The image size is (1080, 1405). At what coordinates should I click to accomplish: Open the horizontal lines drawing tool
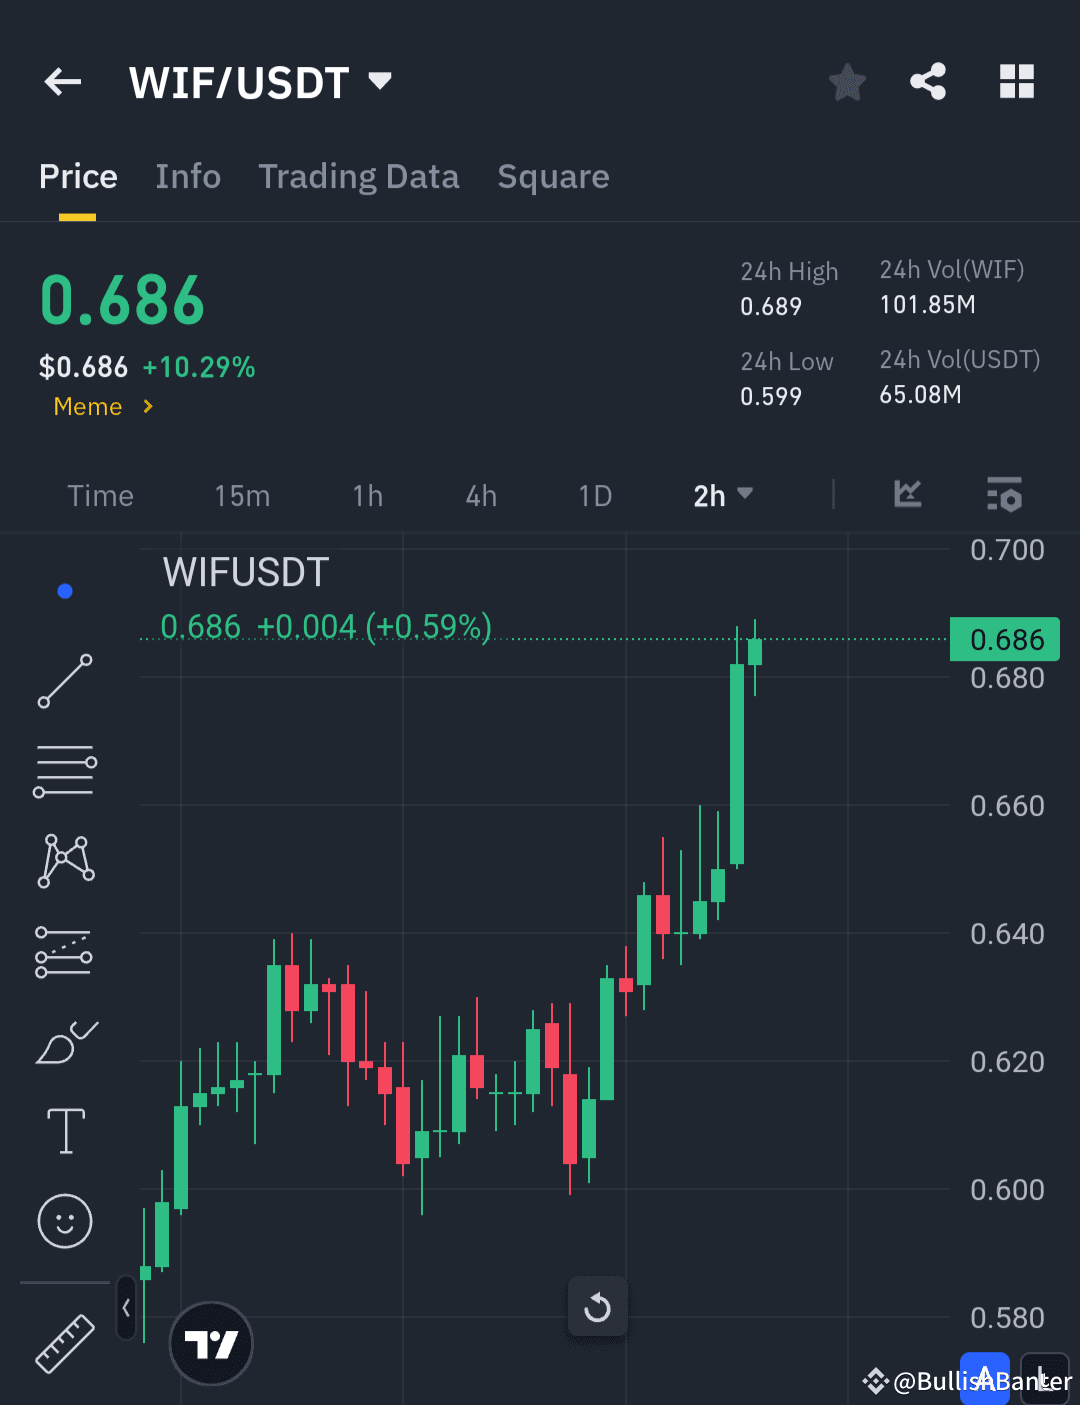pyautogui.click(x=64, y=770)
